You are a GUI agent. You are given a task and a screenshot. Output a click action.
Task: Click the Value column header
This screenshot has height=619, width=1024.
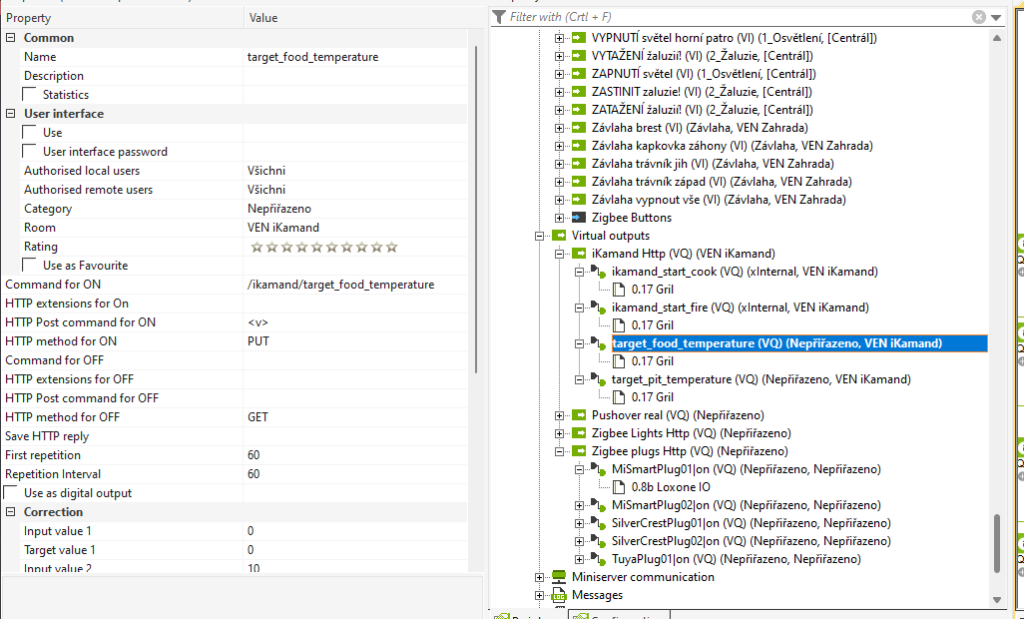coord(364,18)
